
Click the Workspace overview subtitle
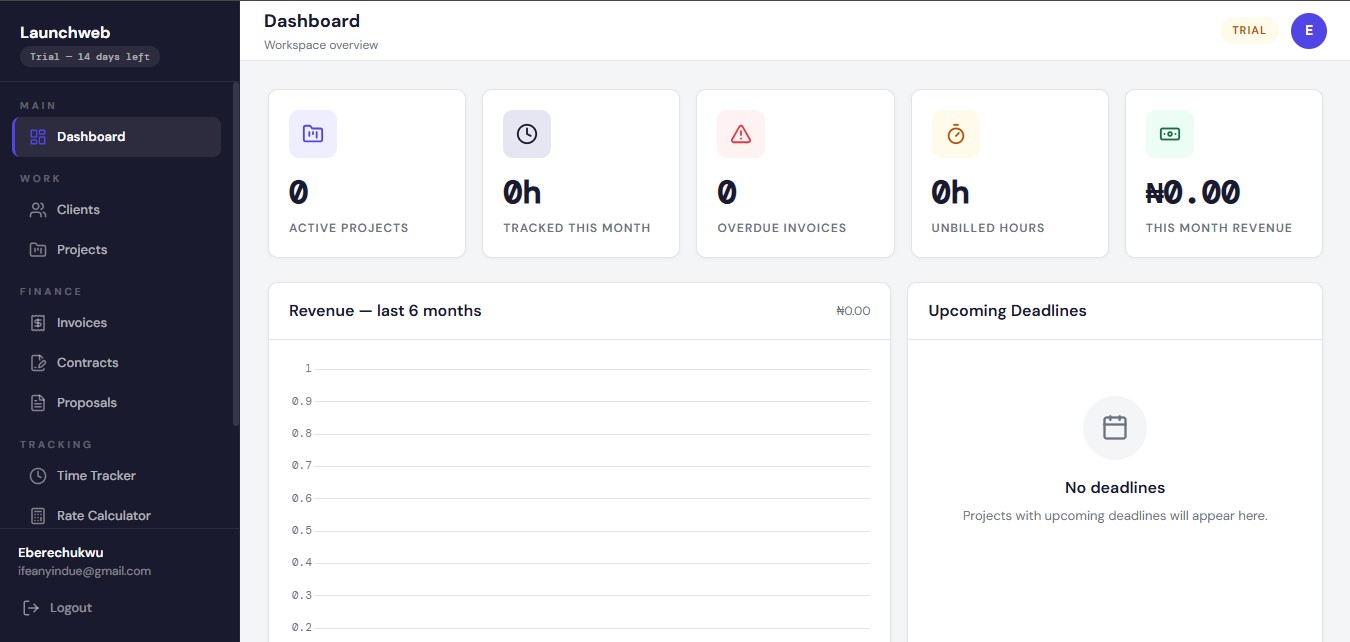(321, 45)
